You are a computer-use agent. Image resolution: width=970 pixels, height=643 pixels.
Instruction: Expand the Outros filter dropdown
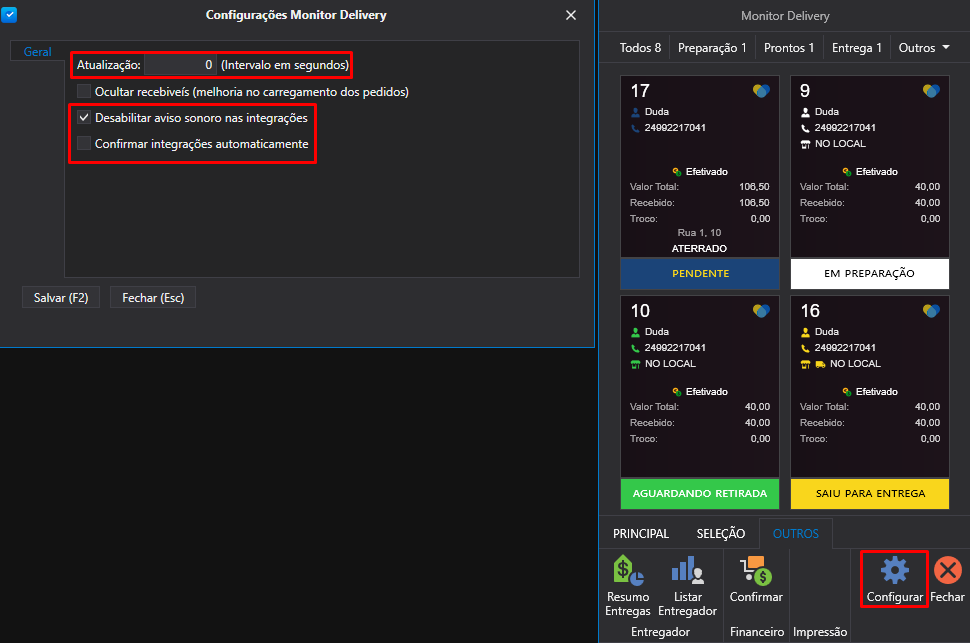924,48
